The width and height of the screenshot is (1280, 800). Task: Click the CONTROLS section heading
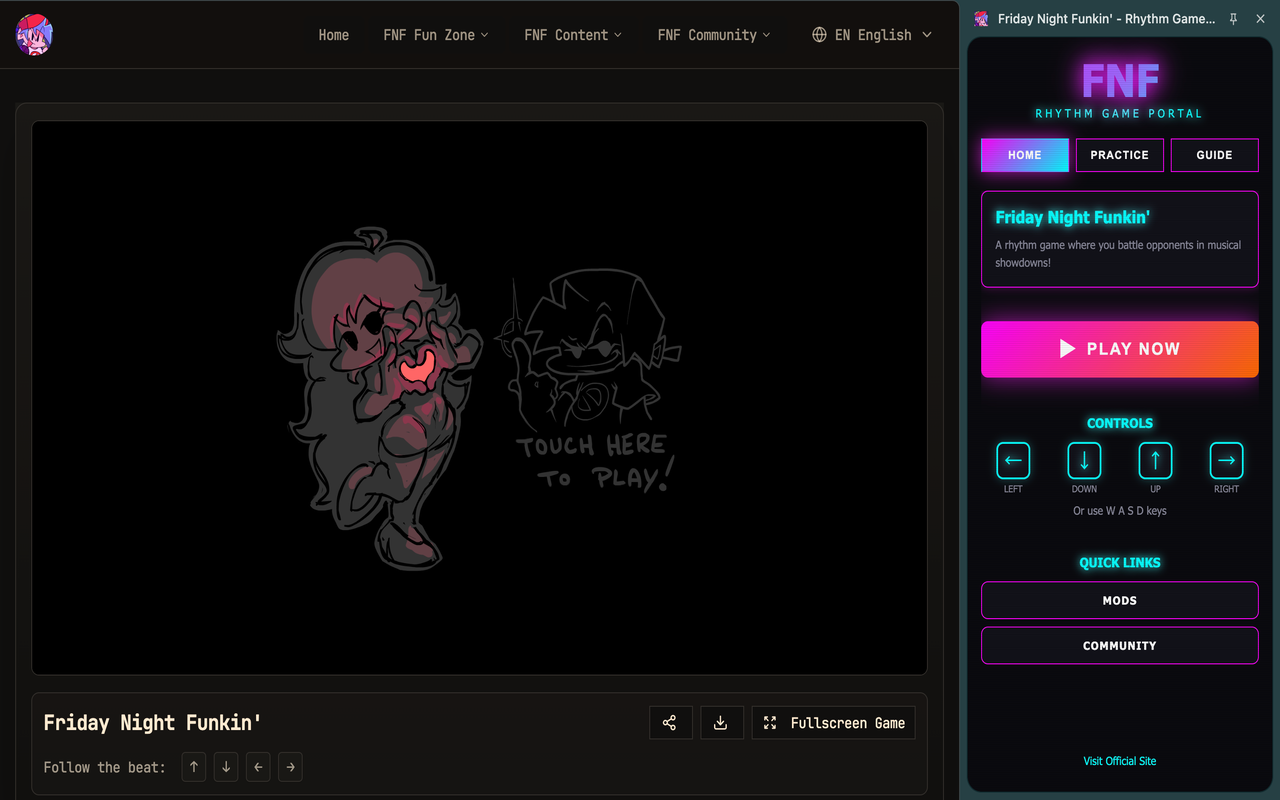pos(1120,423)
